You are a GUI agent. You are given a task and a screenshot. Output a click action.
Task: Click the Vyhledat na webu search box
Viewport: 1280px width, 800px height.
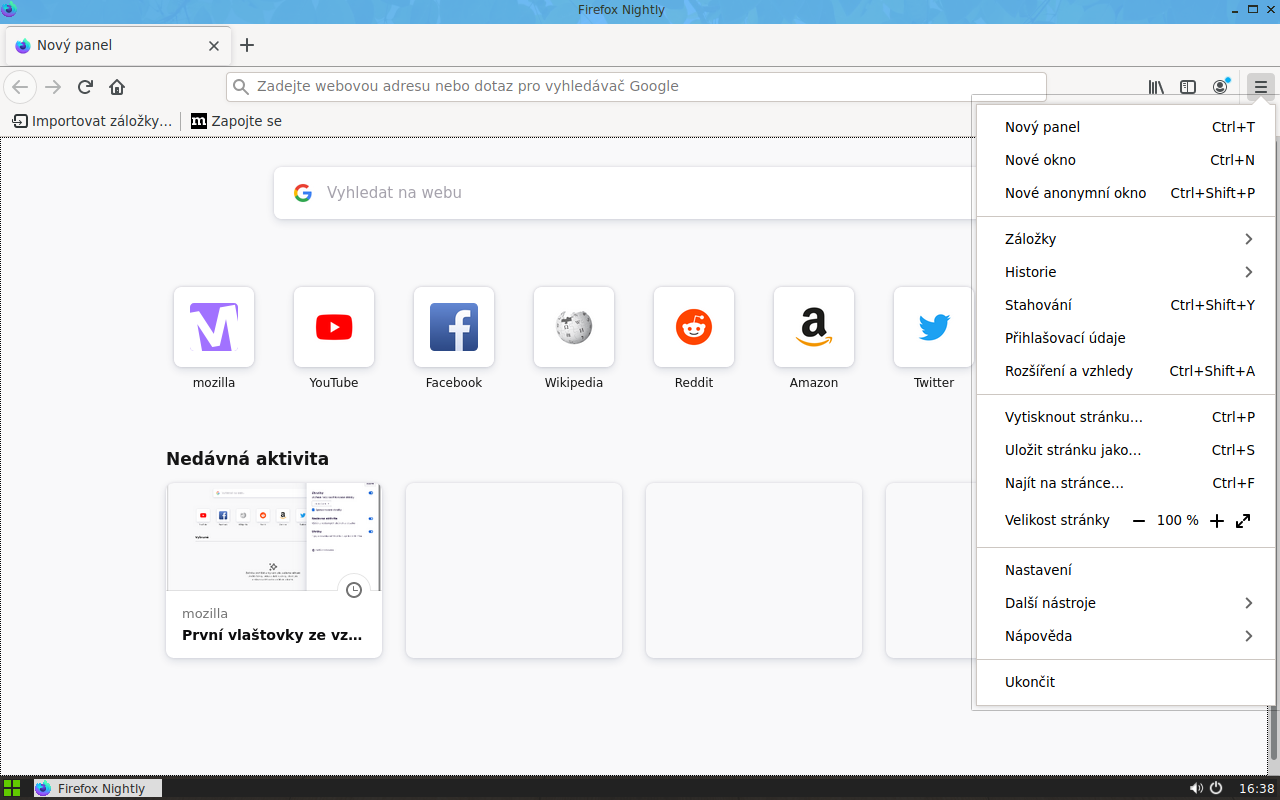pyautogui.click(x=624, y=193)
